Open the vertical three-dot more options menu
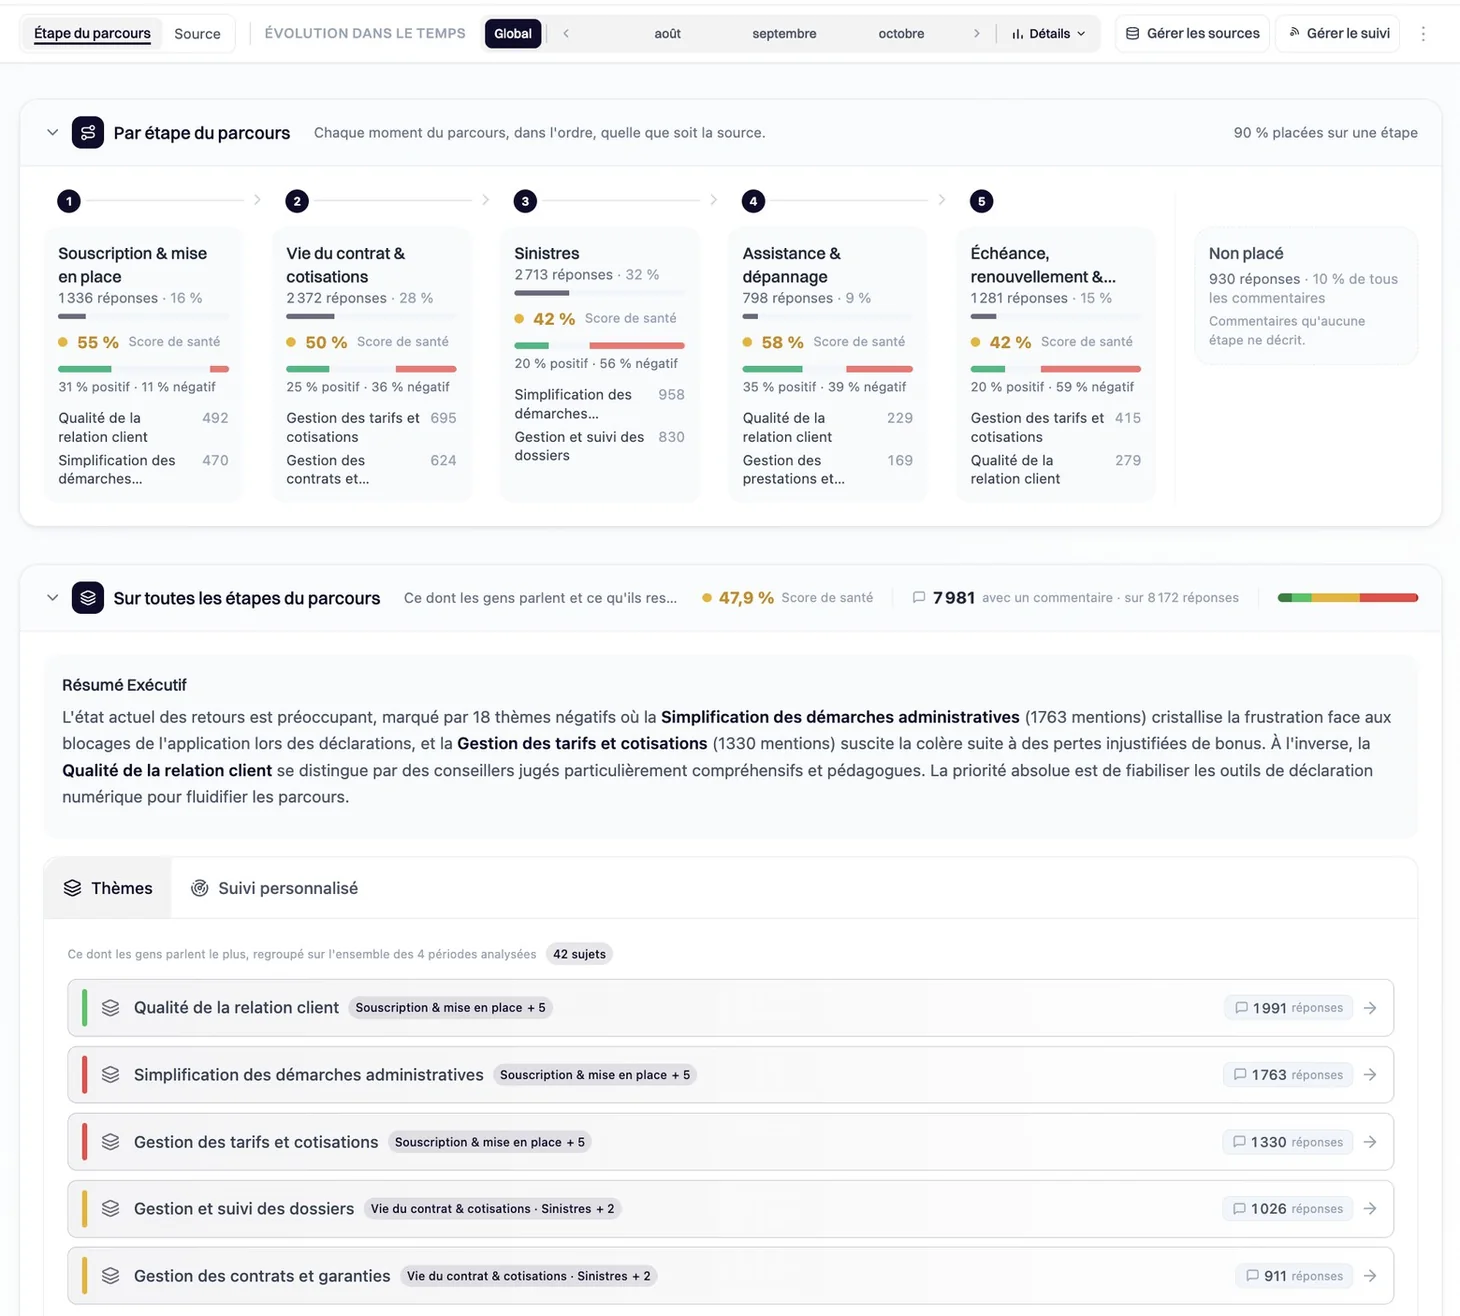The image size is (1460, 1316). (x=1423, y=33)
